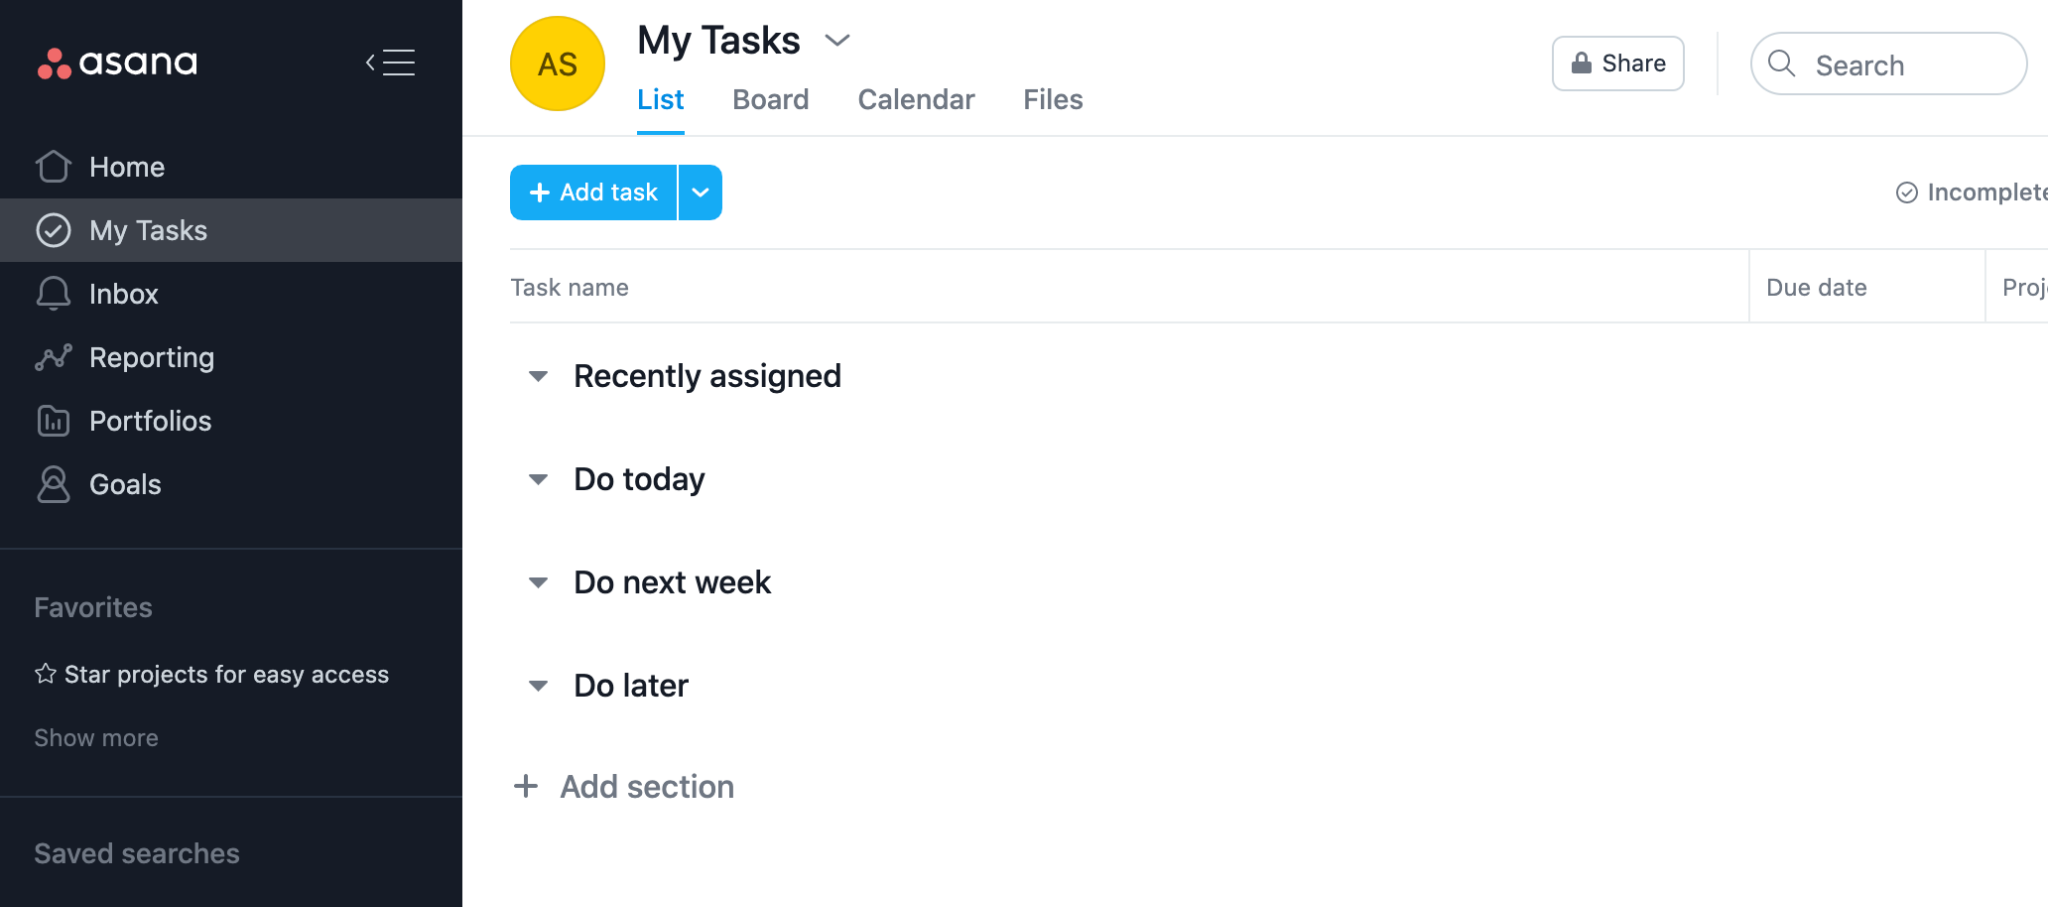
Task: Click the Share button
Action: tap(1617, 64)
